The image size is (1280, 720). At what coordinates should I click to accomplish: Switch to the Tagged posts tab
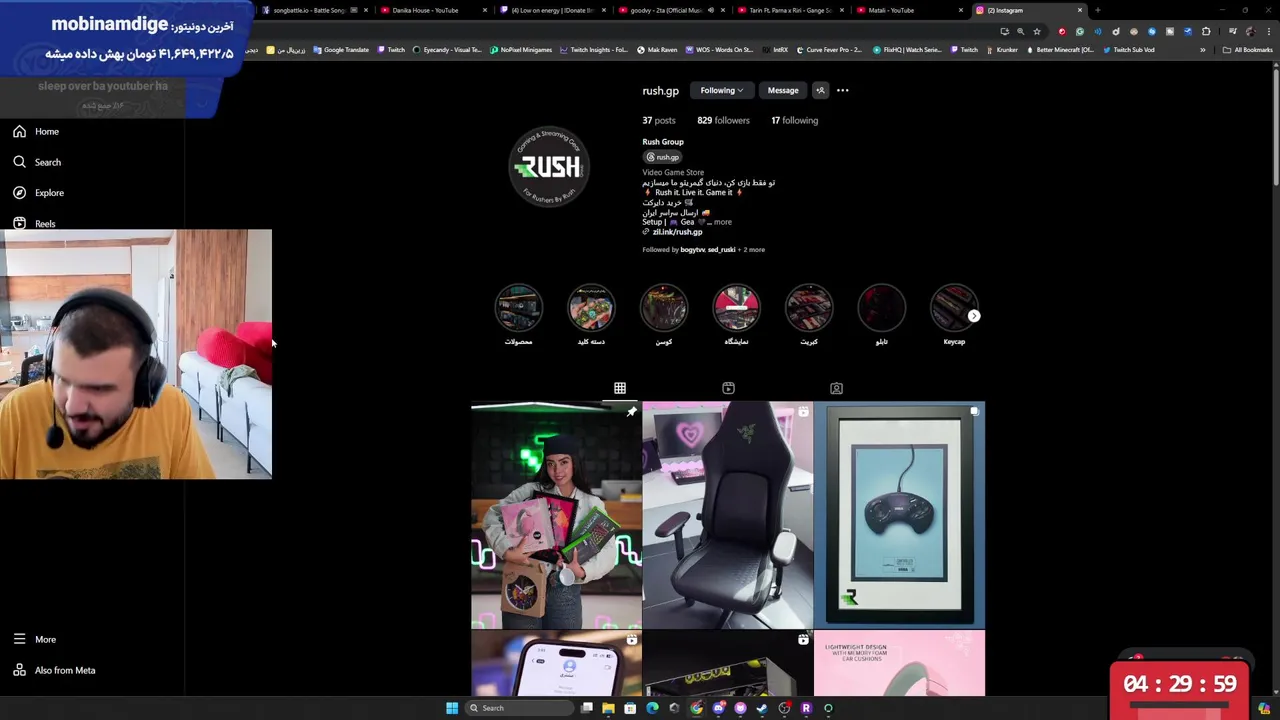(836, 388)
